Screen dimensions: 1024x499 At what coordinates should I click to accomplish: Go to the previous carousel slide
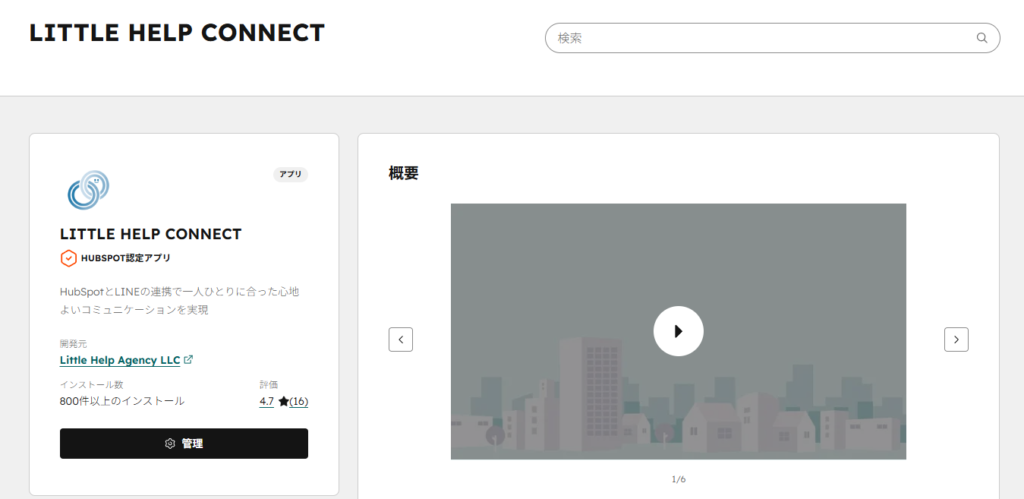[x=400, y=339]
